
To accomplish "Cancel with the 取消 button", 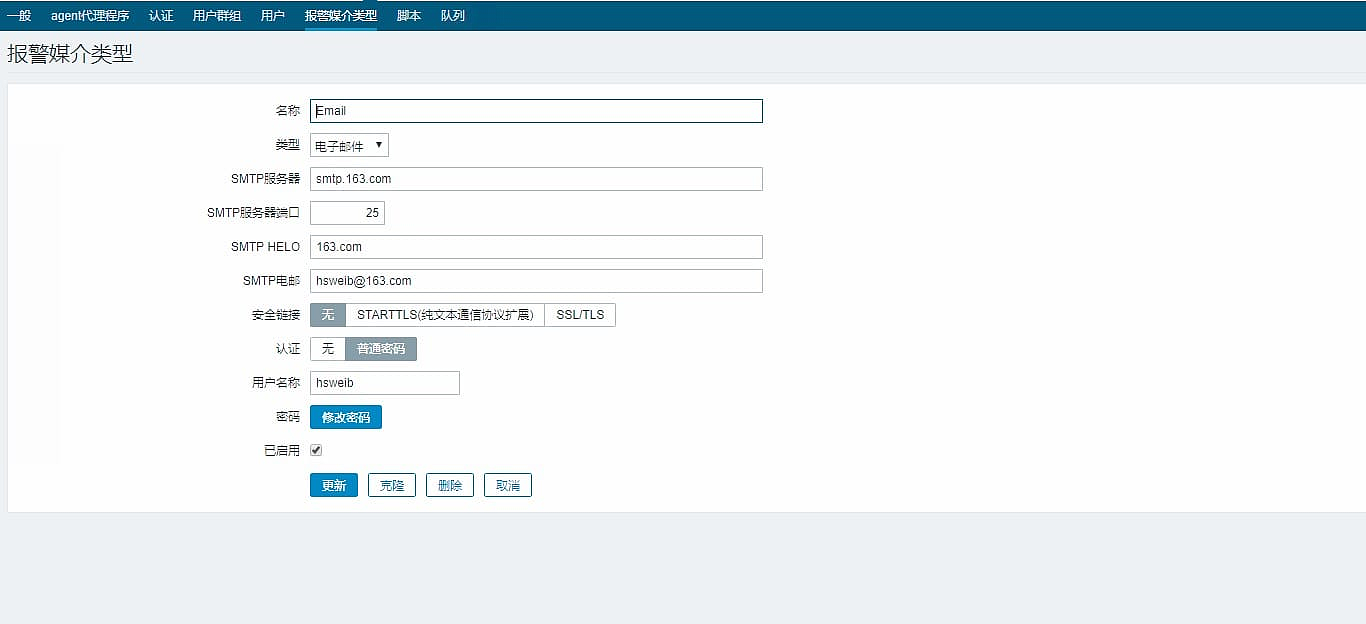I will pos(508,485).
